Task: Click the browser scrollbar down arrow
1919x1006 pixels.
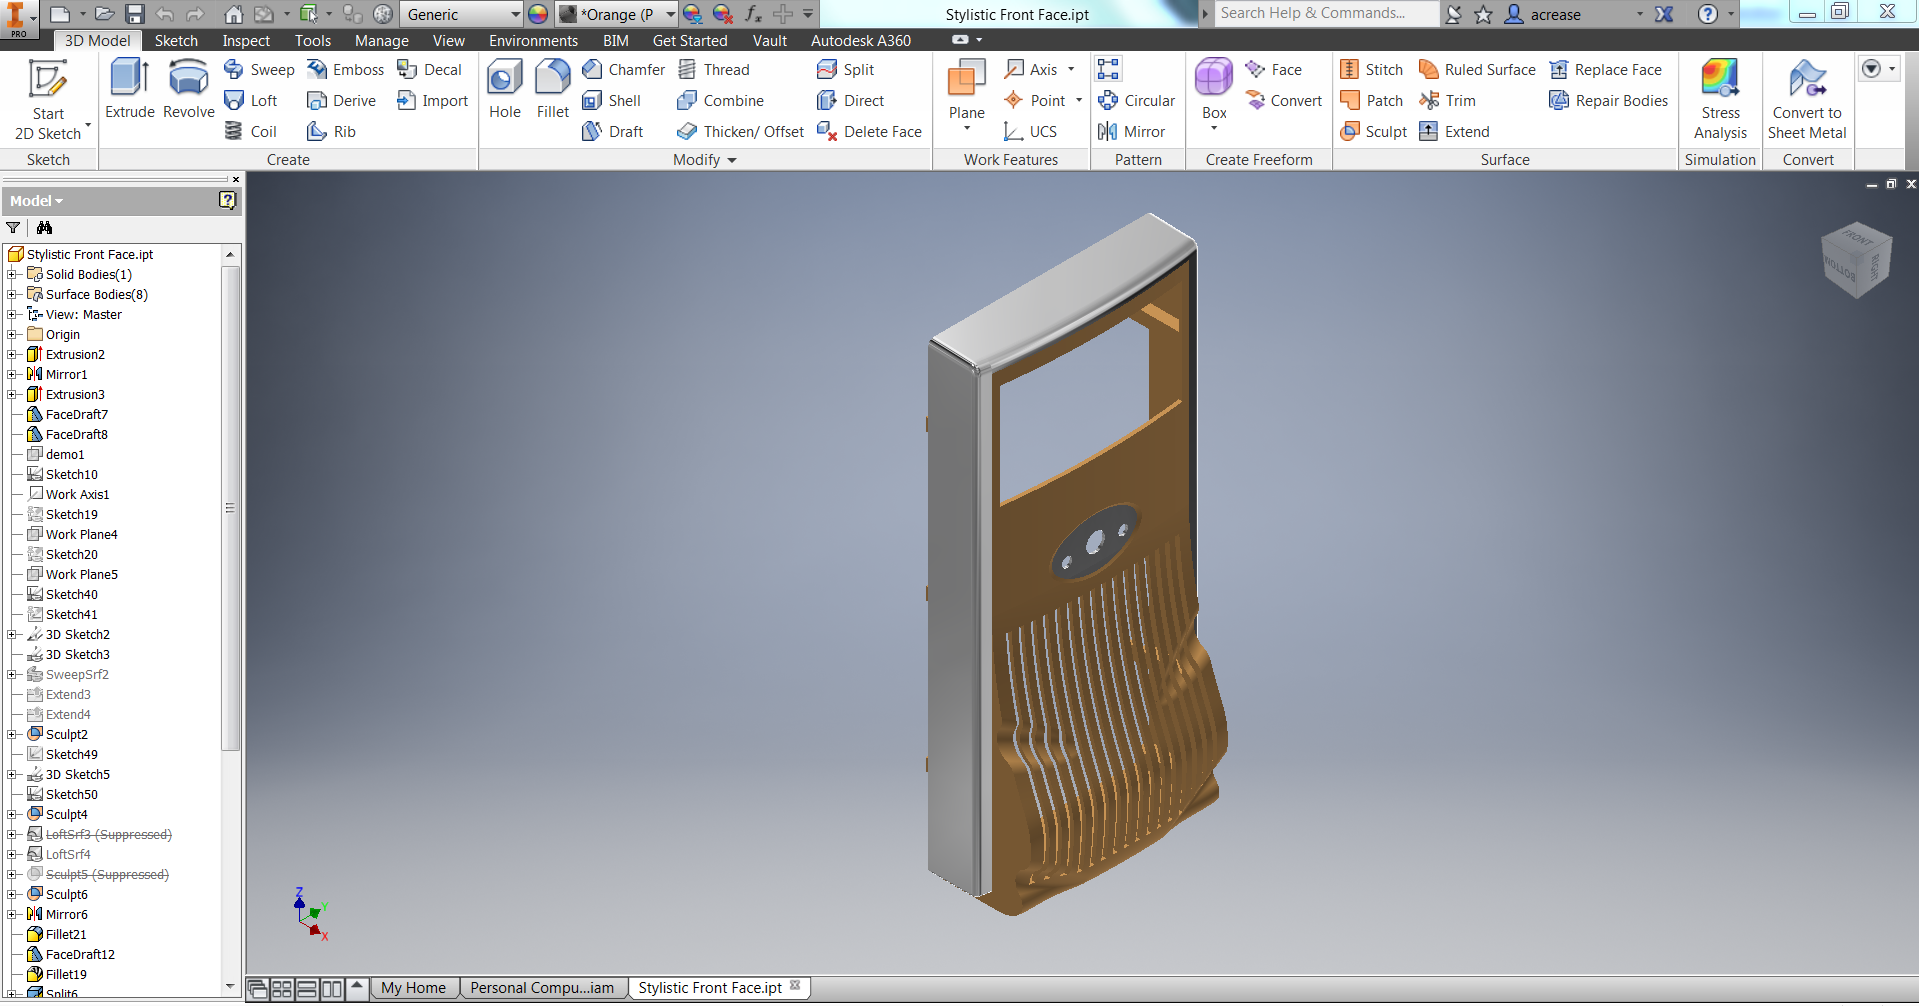Action: coord(230,986)
